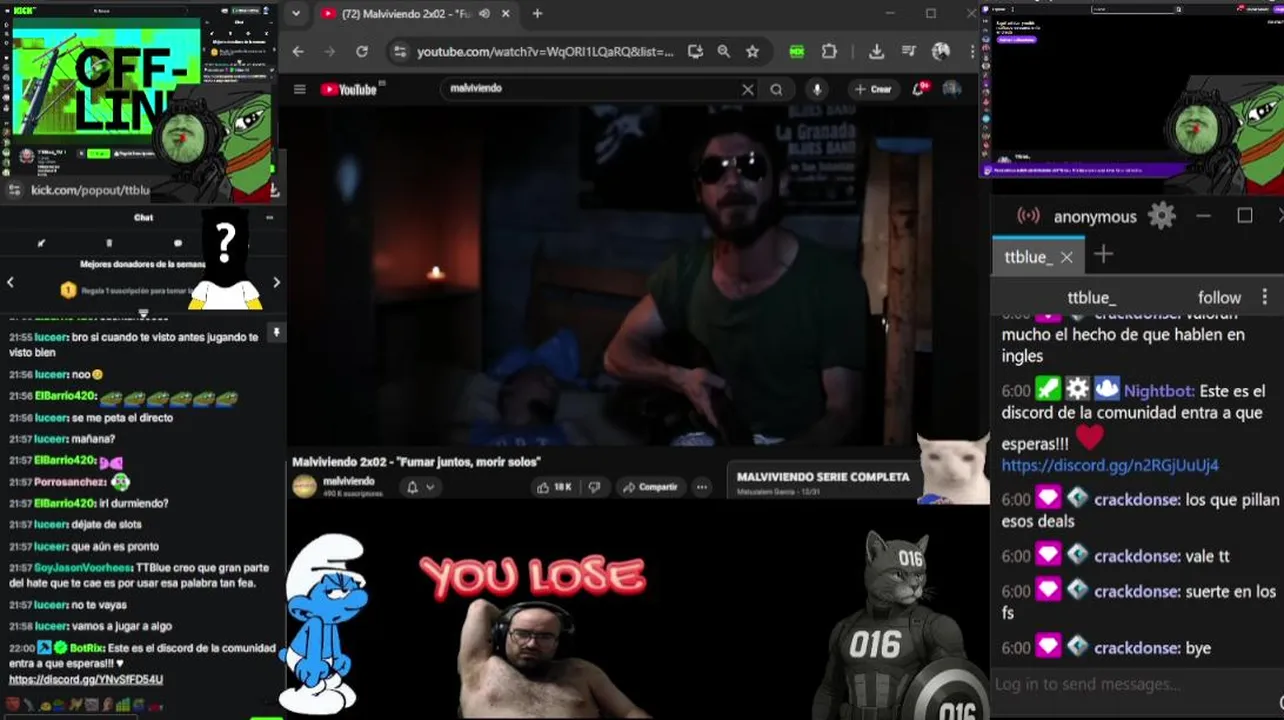Go back in the YouTube browser window
This screenshot has width=1284, height=720.
[x=298, y=52]
